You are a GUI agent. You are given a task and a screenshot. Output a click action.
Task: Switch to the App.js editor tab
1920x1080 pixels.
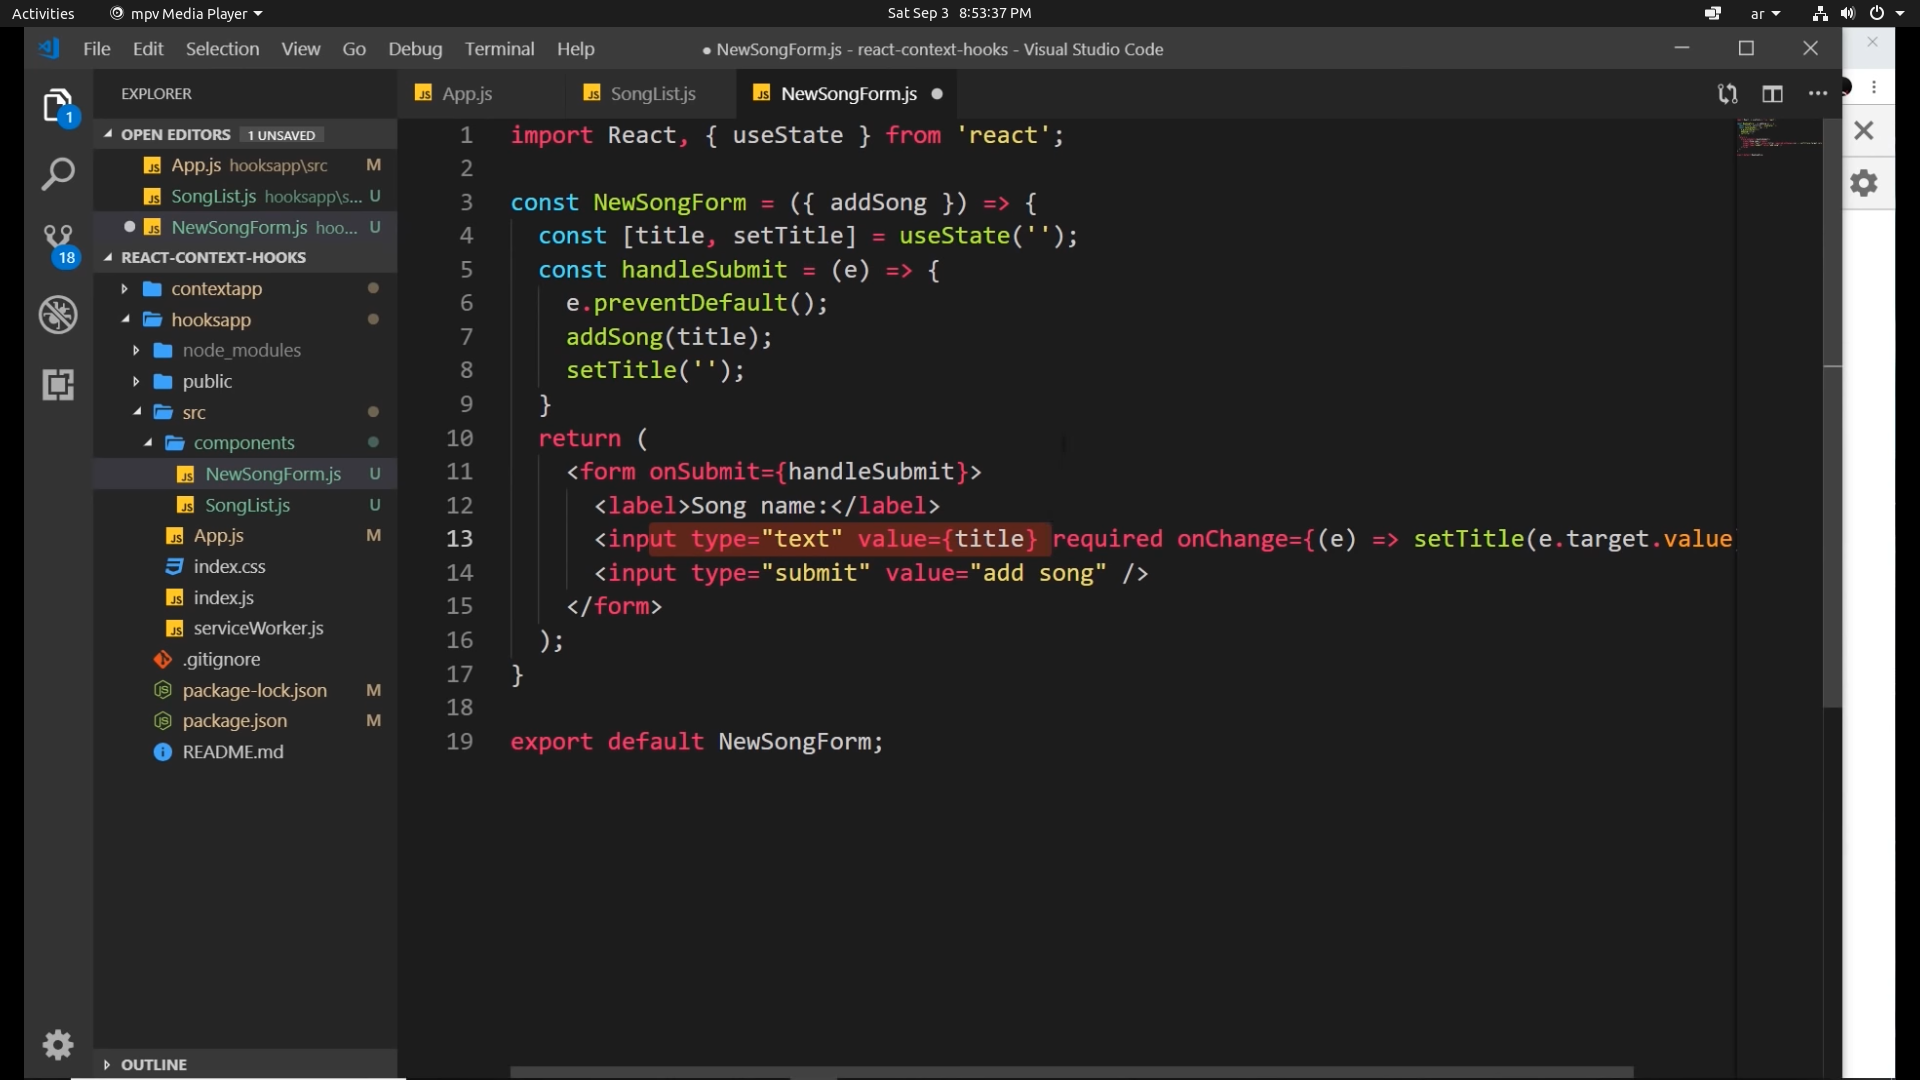[x=466, y=94]
